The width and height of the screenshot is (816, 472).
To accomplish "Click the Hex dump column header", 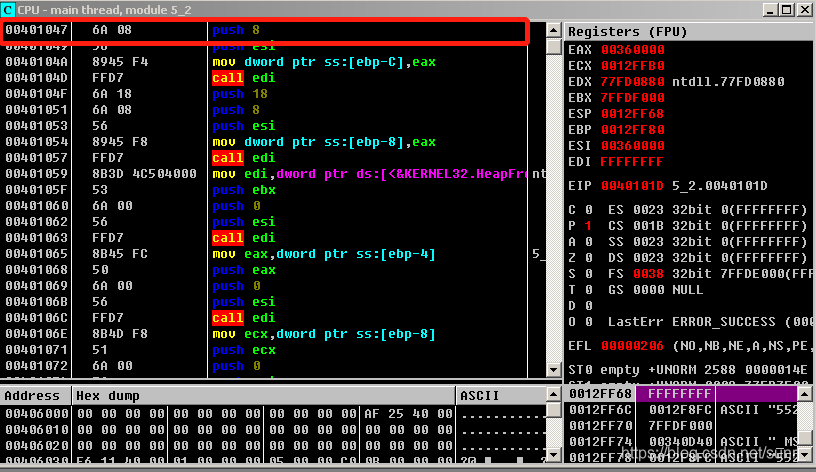I will point(263,396).
